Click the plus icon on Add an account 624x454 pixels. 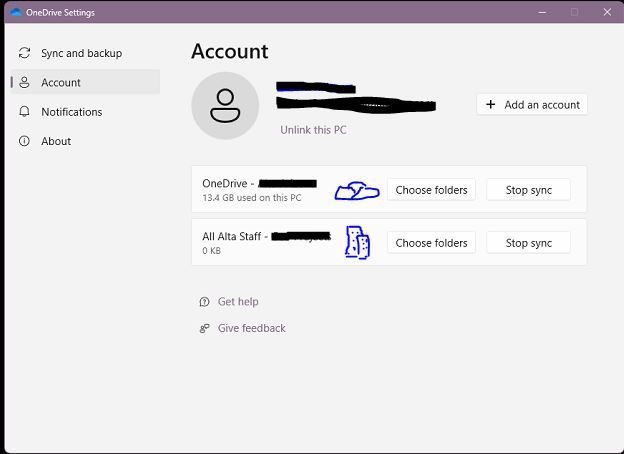491,104
